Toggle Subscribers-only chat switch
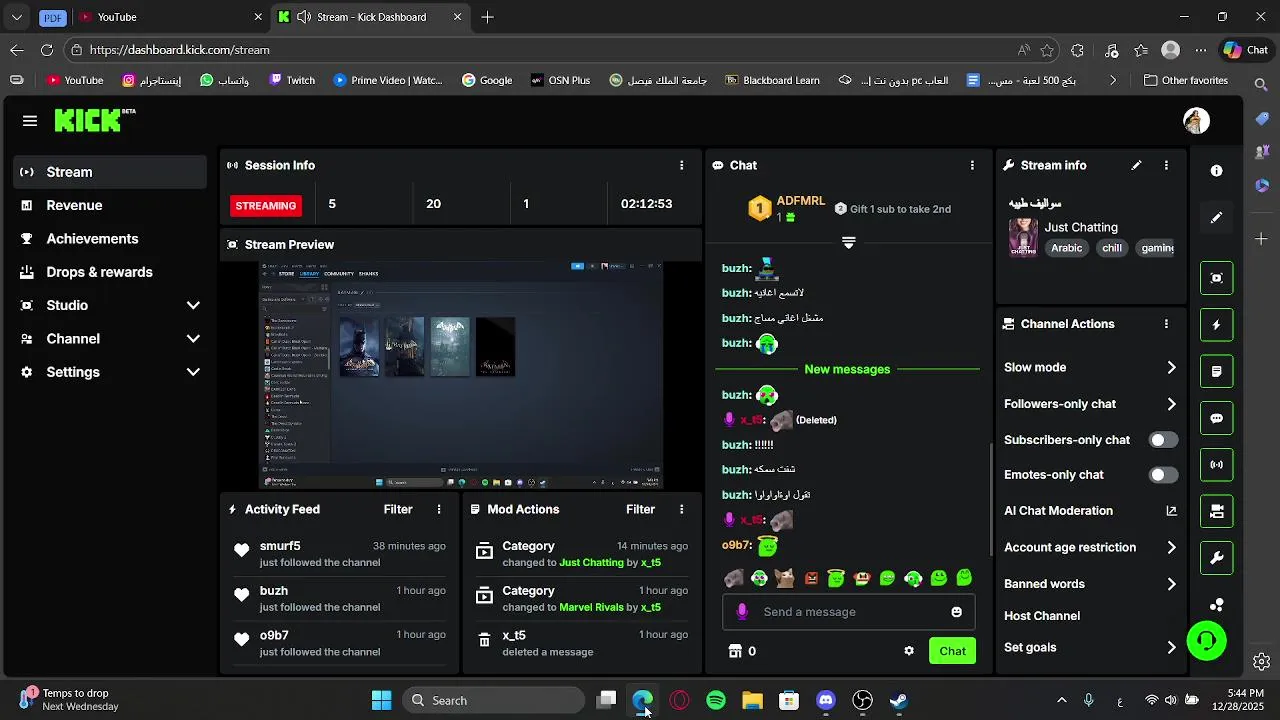 1163,440
